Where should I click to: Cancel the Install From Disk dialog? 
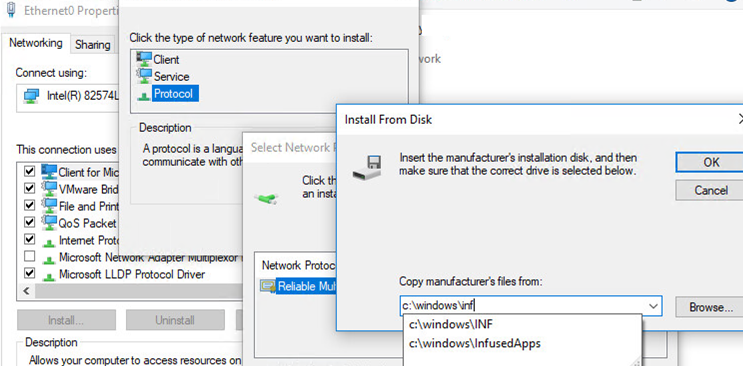710,191
